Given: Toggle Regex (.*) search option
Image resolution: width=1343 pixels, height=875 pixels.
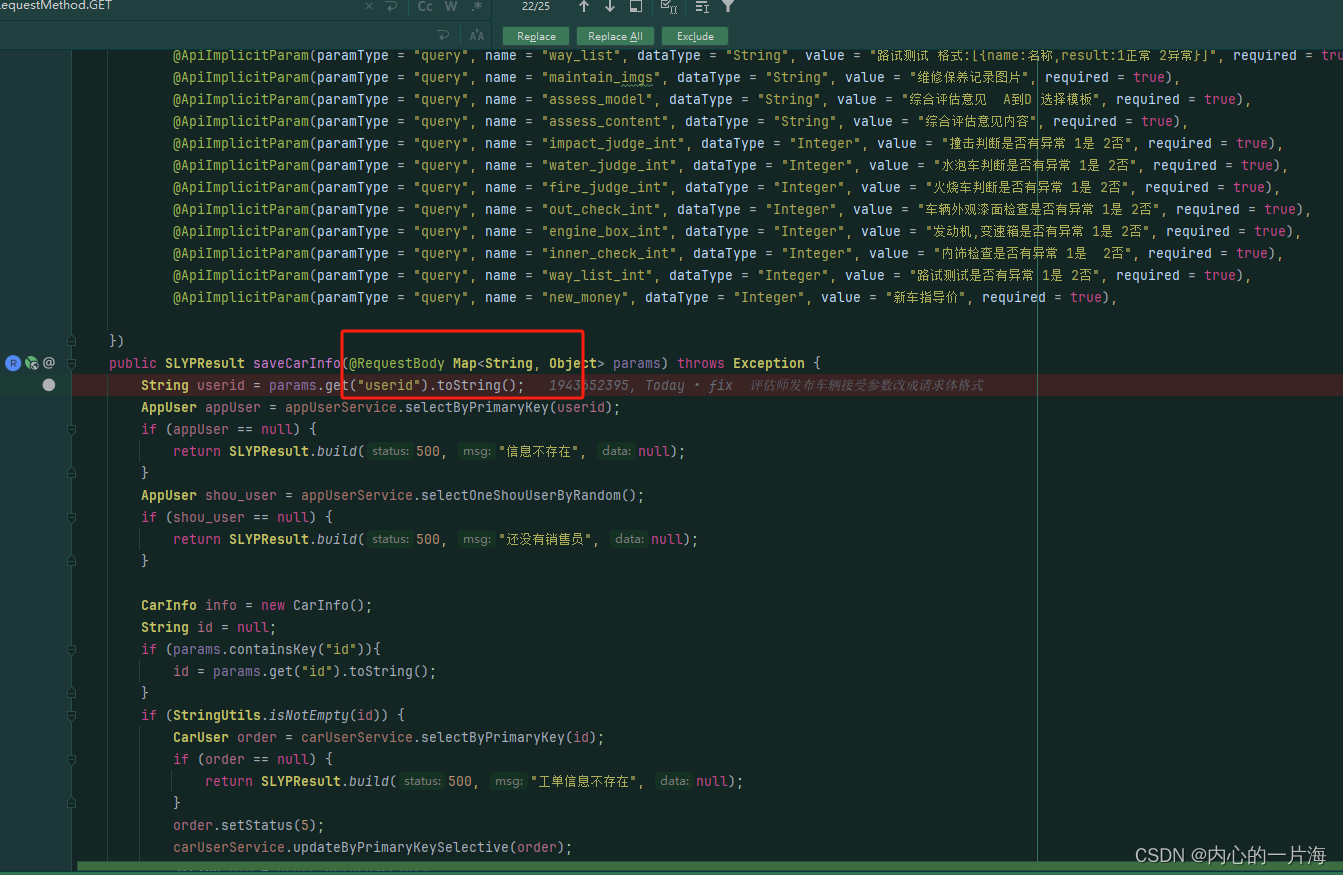Looking at the screenshot, I should click(x=477, y=6).
